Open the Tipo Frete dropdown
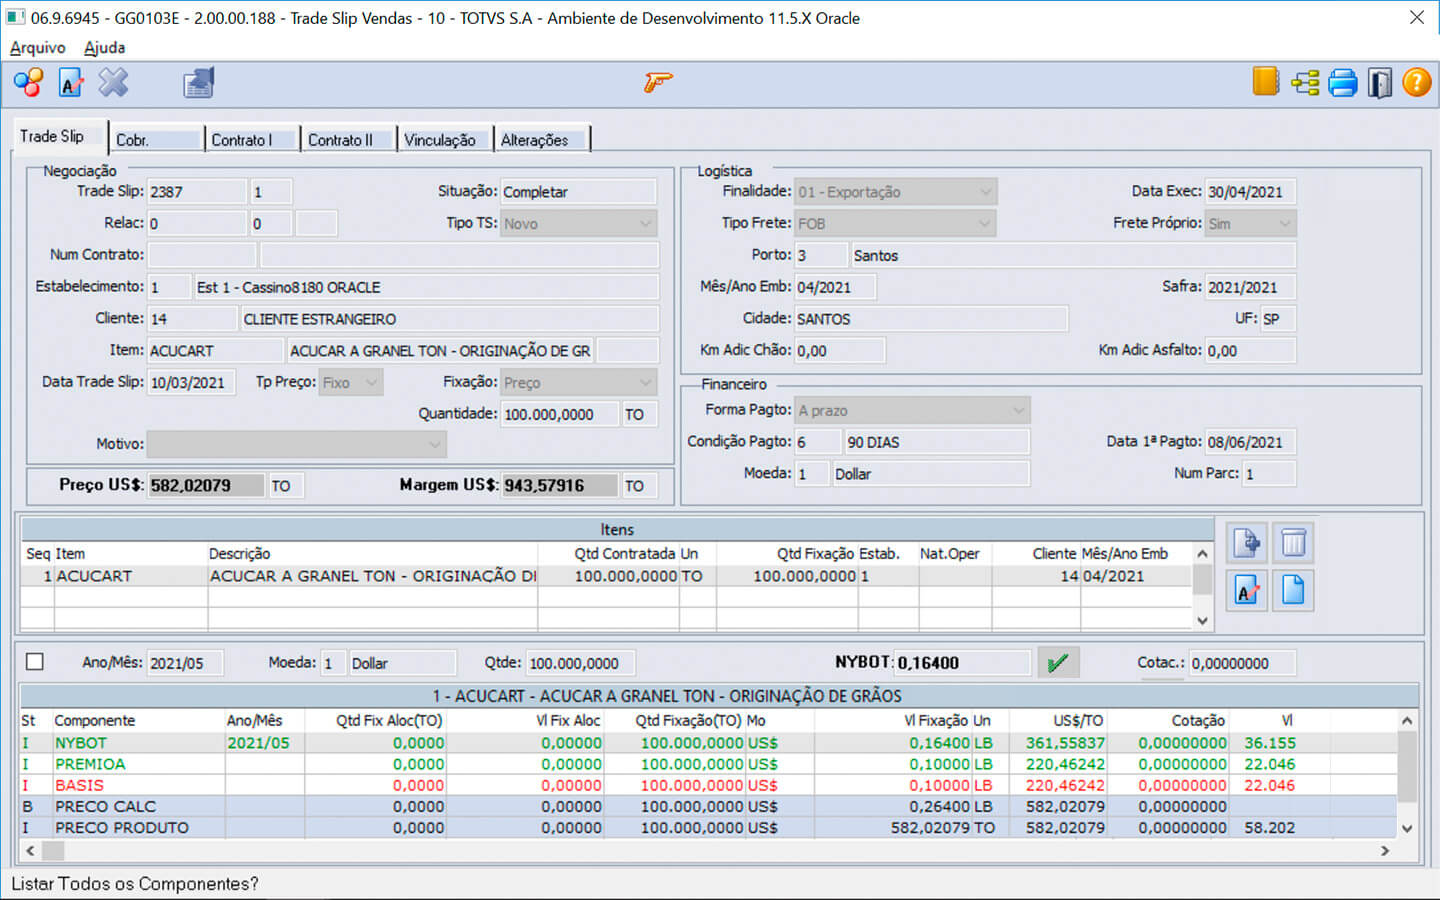The image size is (1440, 900). pyautogui.click(x=985, y=223)
